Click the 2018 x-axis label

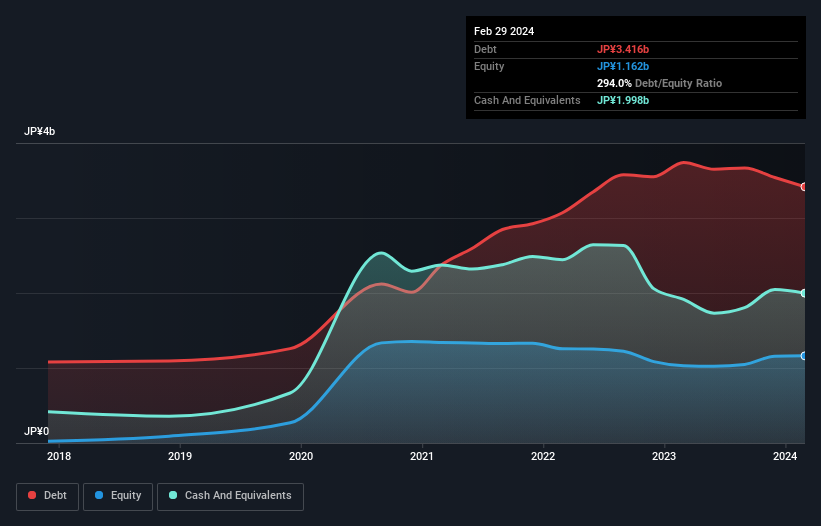[59, 456]
